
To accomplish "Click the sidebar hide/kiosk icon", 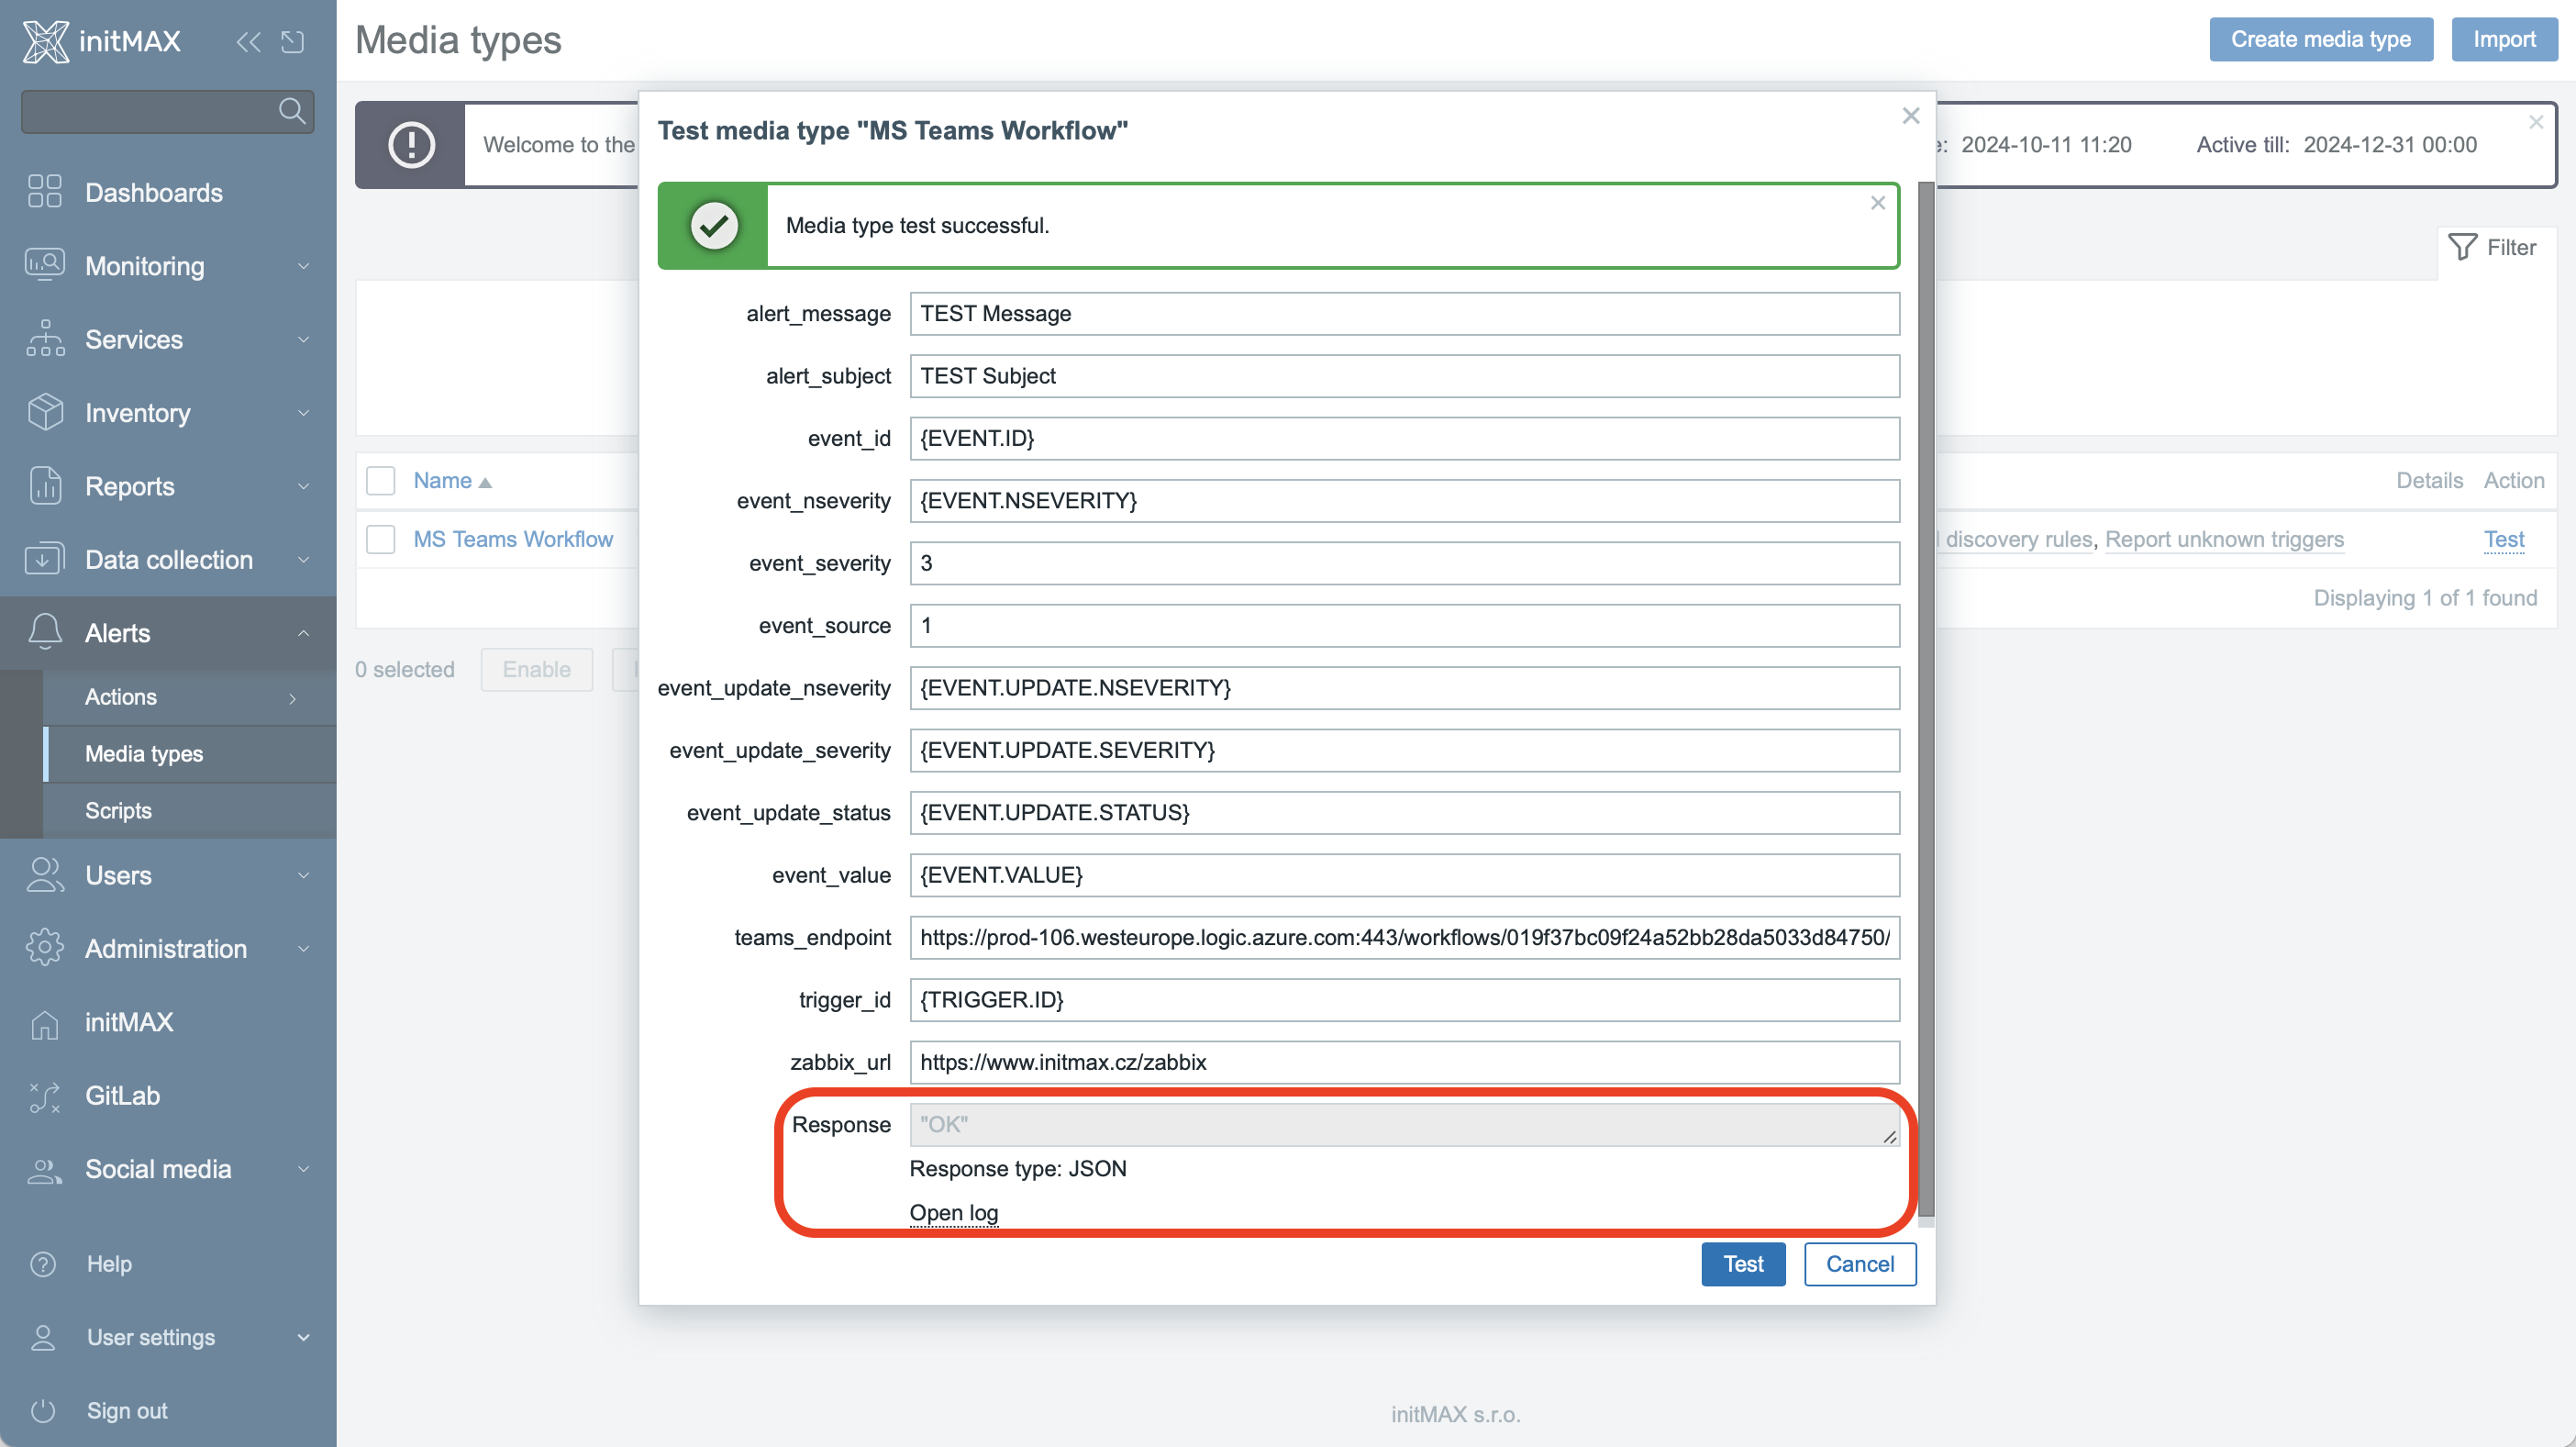I will (x=292, y=42).
